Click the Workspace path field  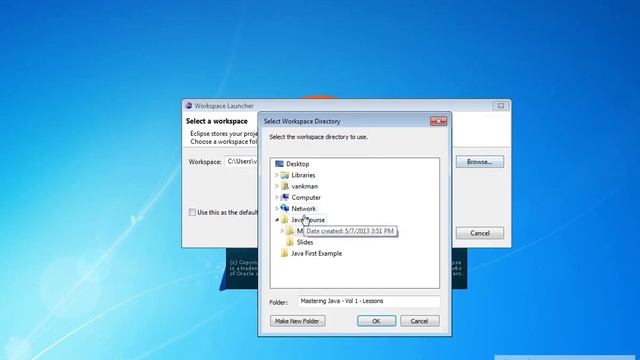242,162
